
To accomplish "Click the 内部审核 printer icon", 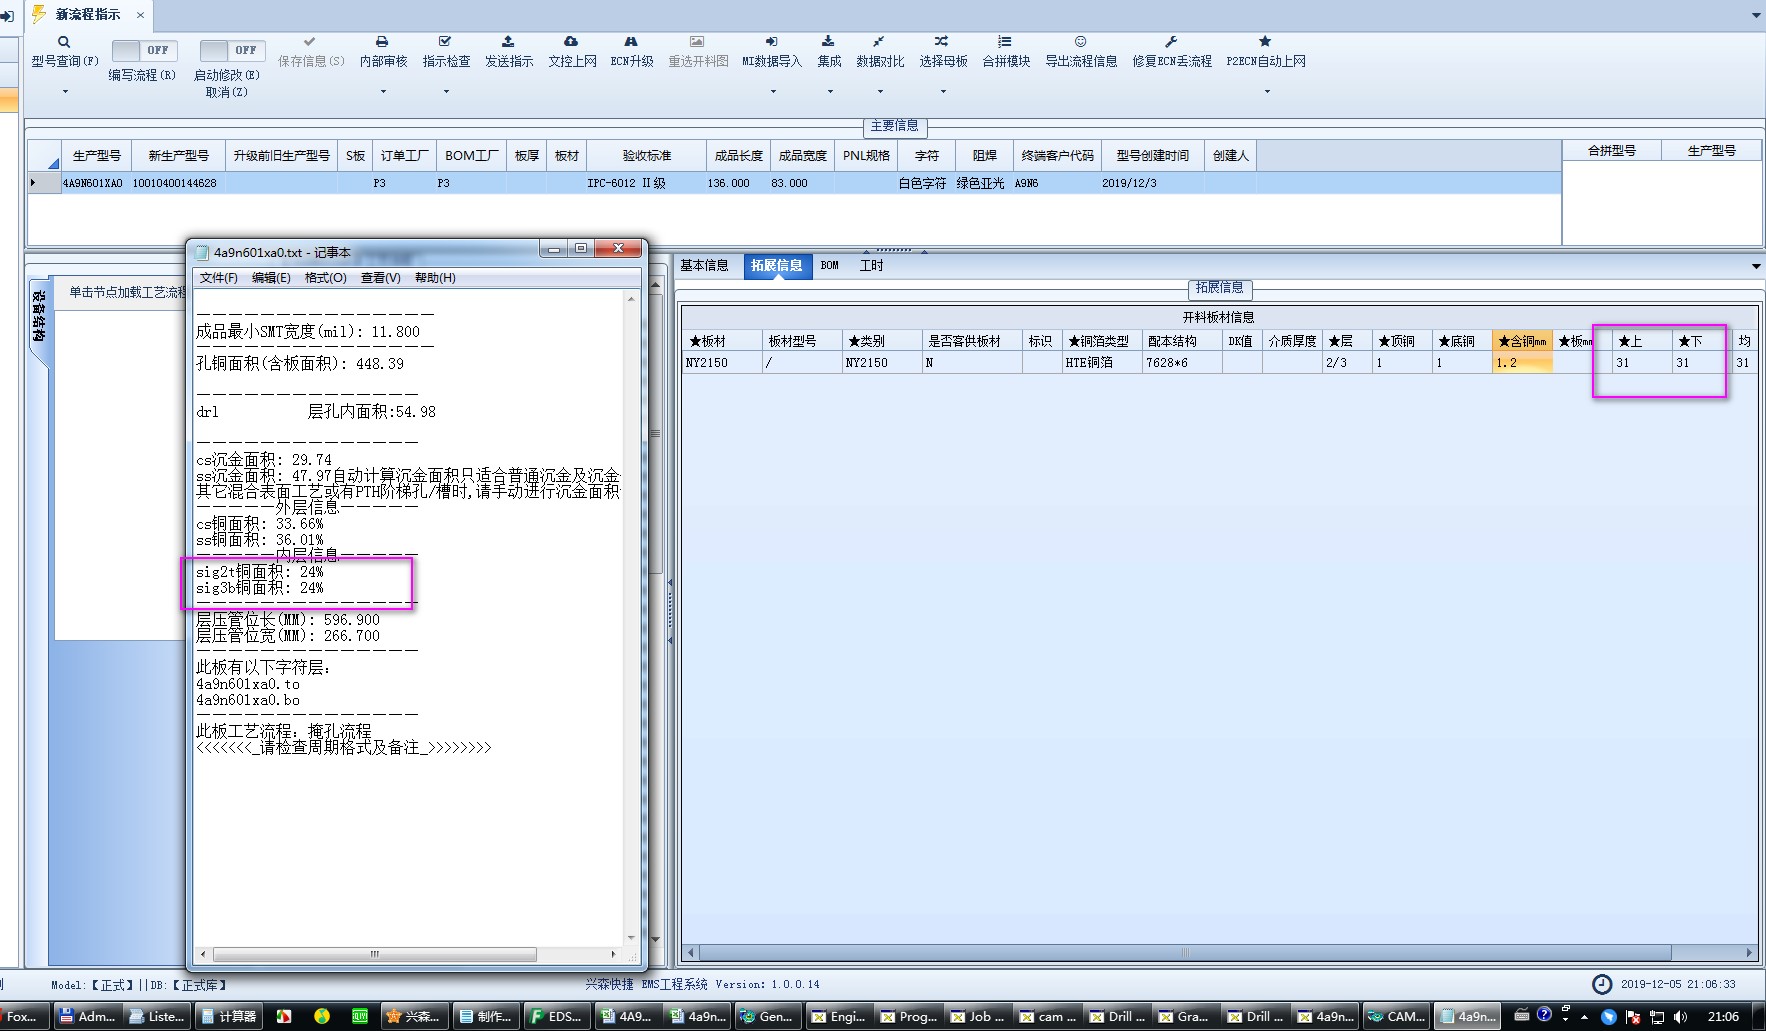I will (x=382, y=42).
